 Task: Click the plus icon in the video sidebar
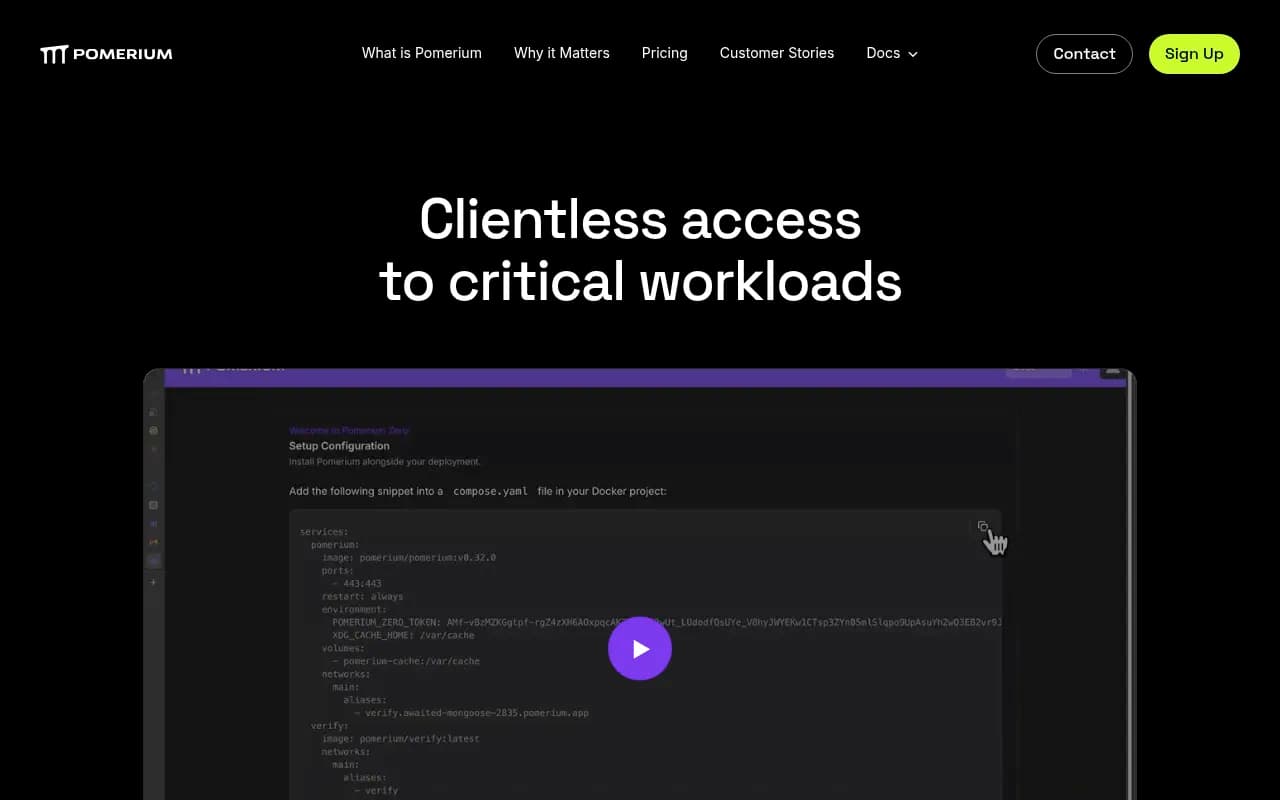pyautogui.click(x=153, y=582)
